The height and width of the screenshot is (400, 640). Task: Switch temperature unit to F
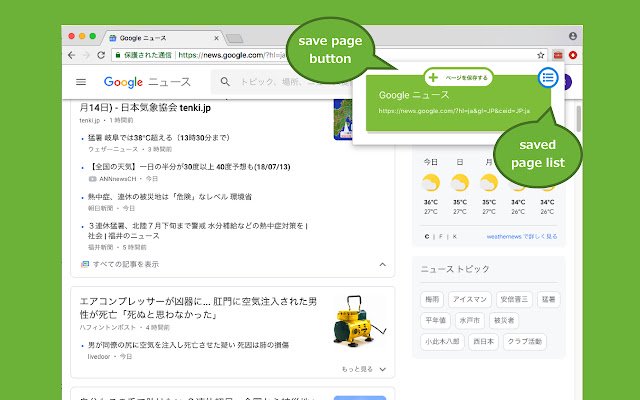tap(440, 236)
